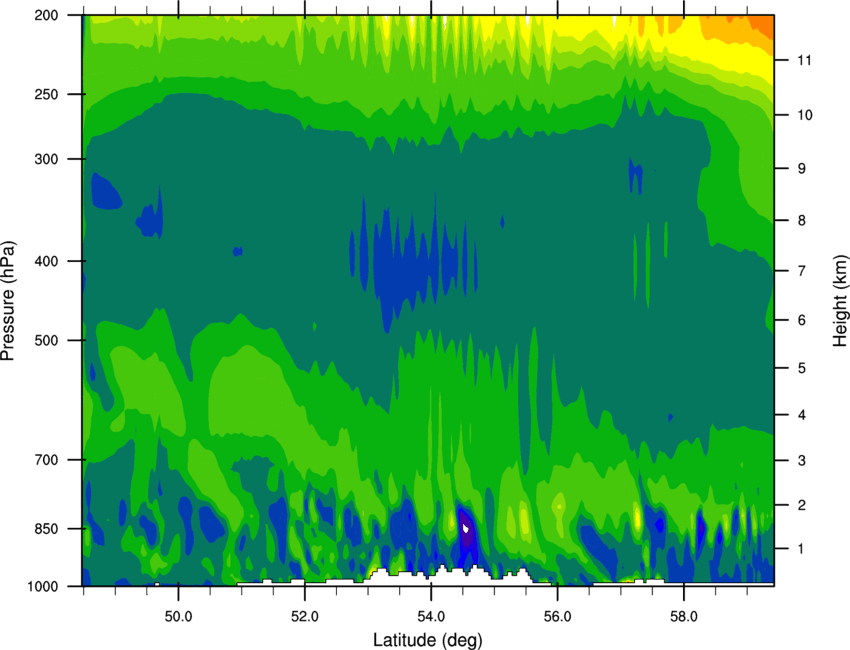Click the 58.0 latitude tick label
The width and height of the screenshot is (850, 650).
point(684,617)
